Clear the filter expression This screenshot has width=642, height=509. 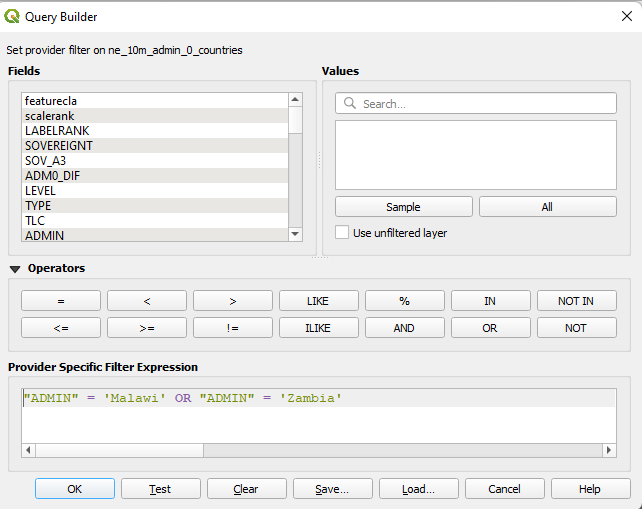pyautogui.click(x=246, y=489)
